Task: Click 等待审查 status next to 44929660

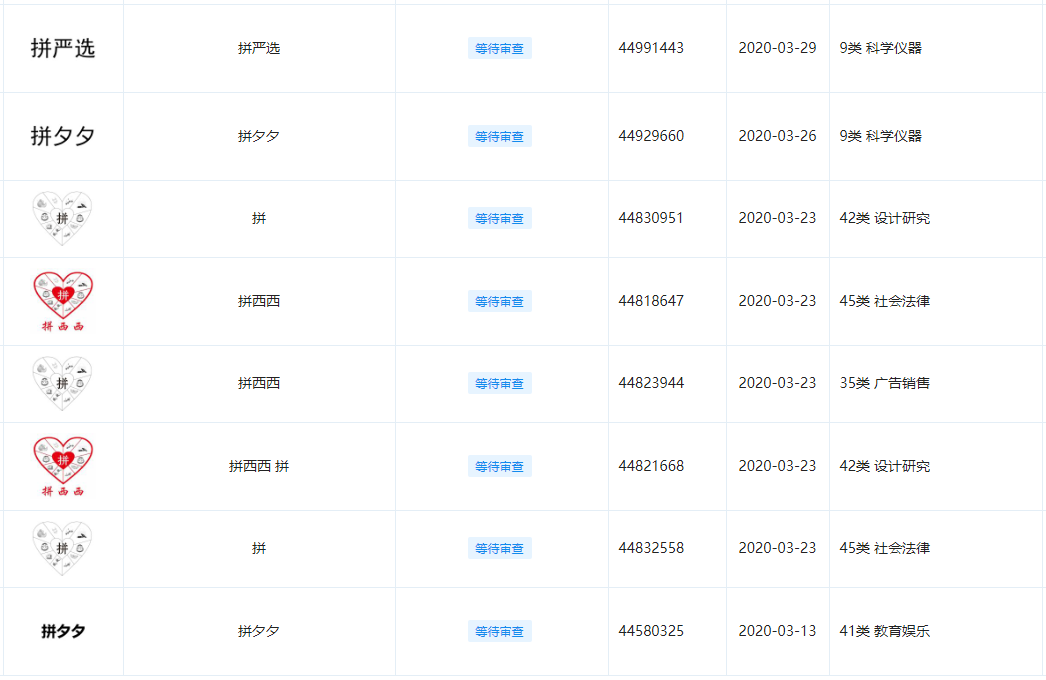Action: tap(500, 136)
